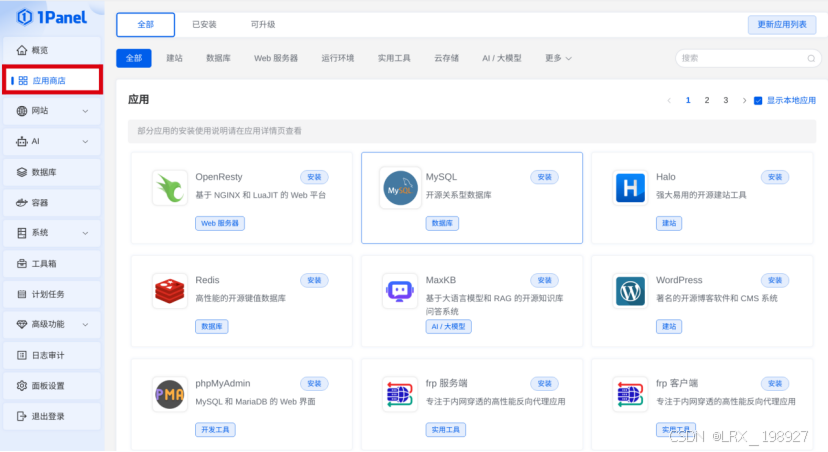Install MySQL with its 安装 button
Screen dimensions: 828x452
pyautogui.click(x=544, y=177)
